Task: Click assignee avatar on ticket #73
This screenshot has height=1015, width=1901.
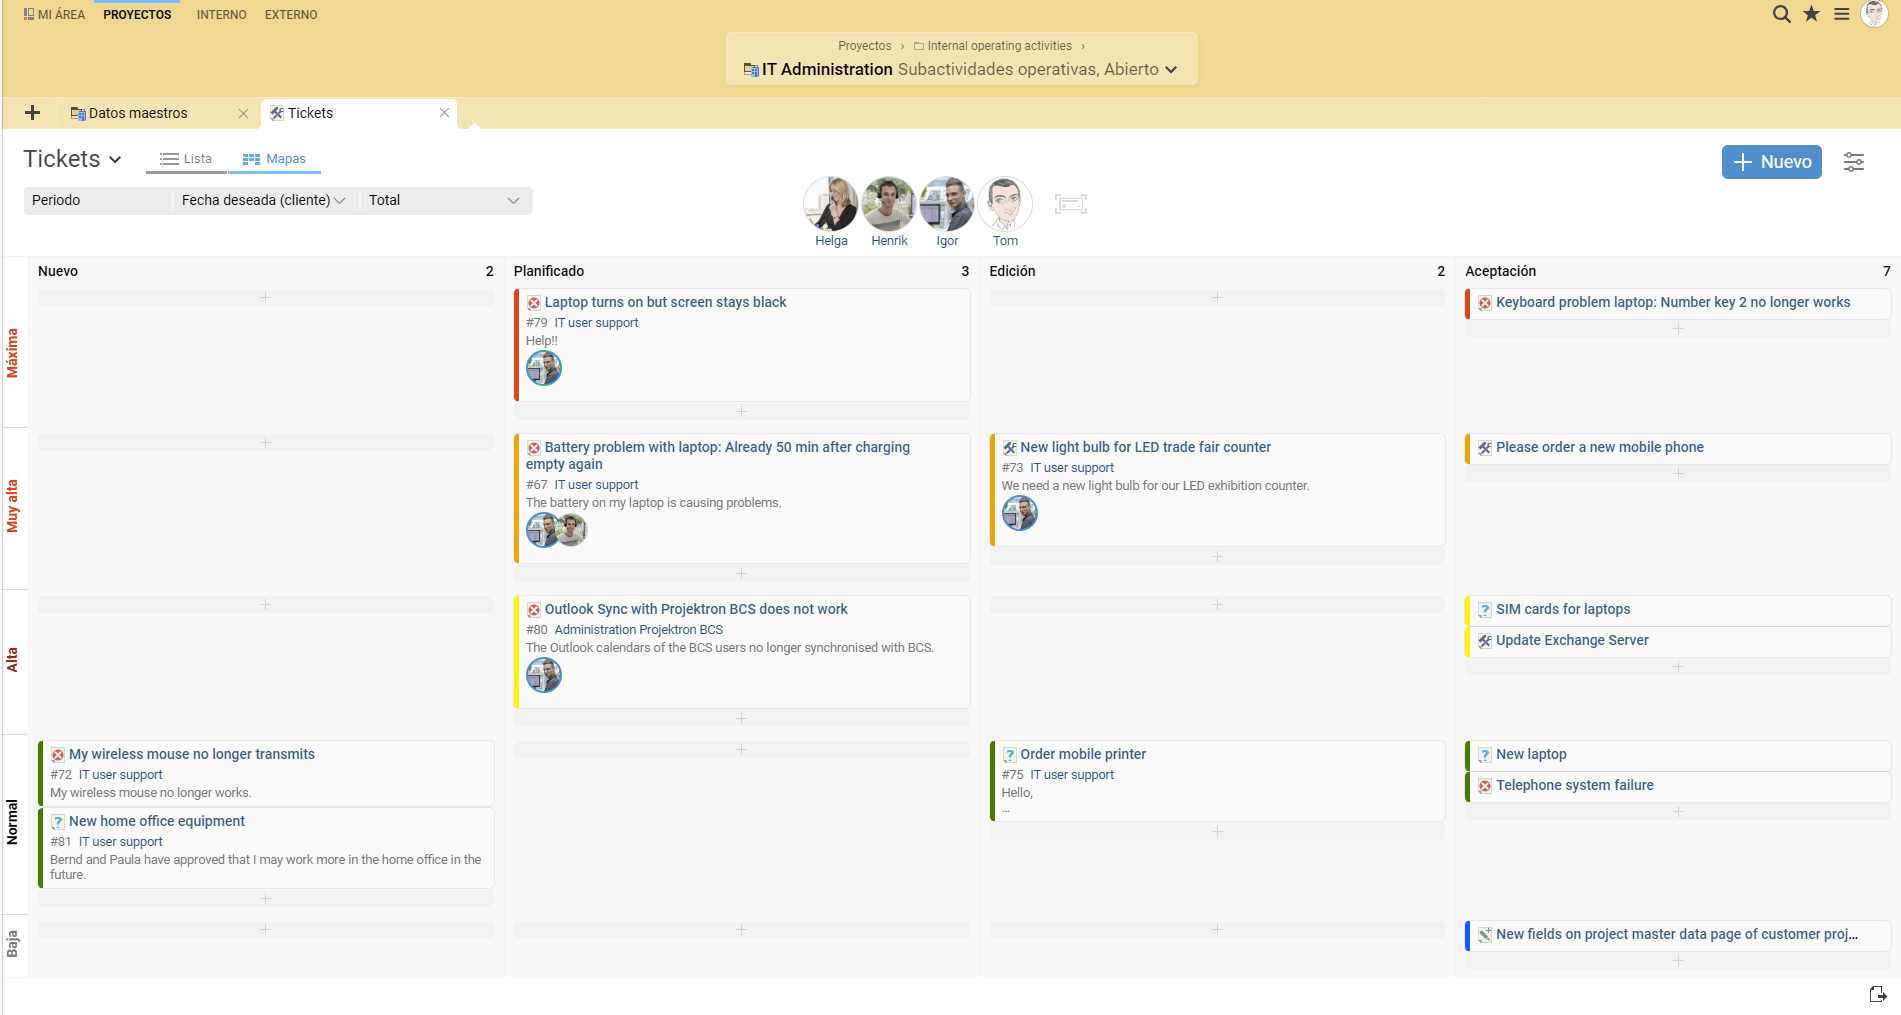Action: (1020, 513)
